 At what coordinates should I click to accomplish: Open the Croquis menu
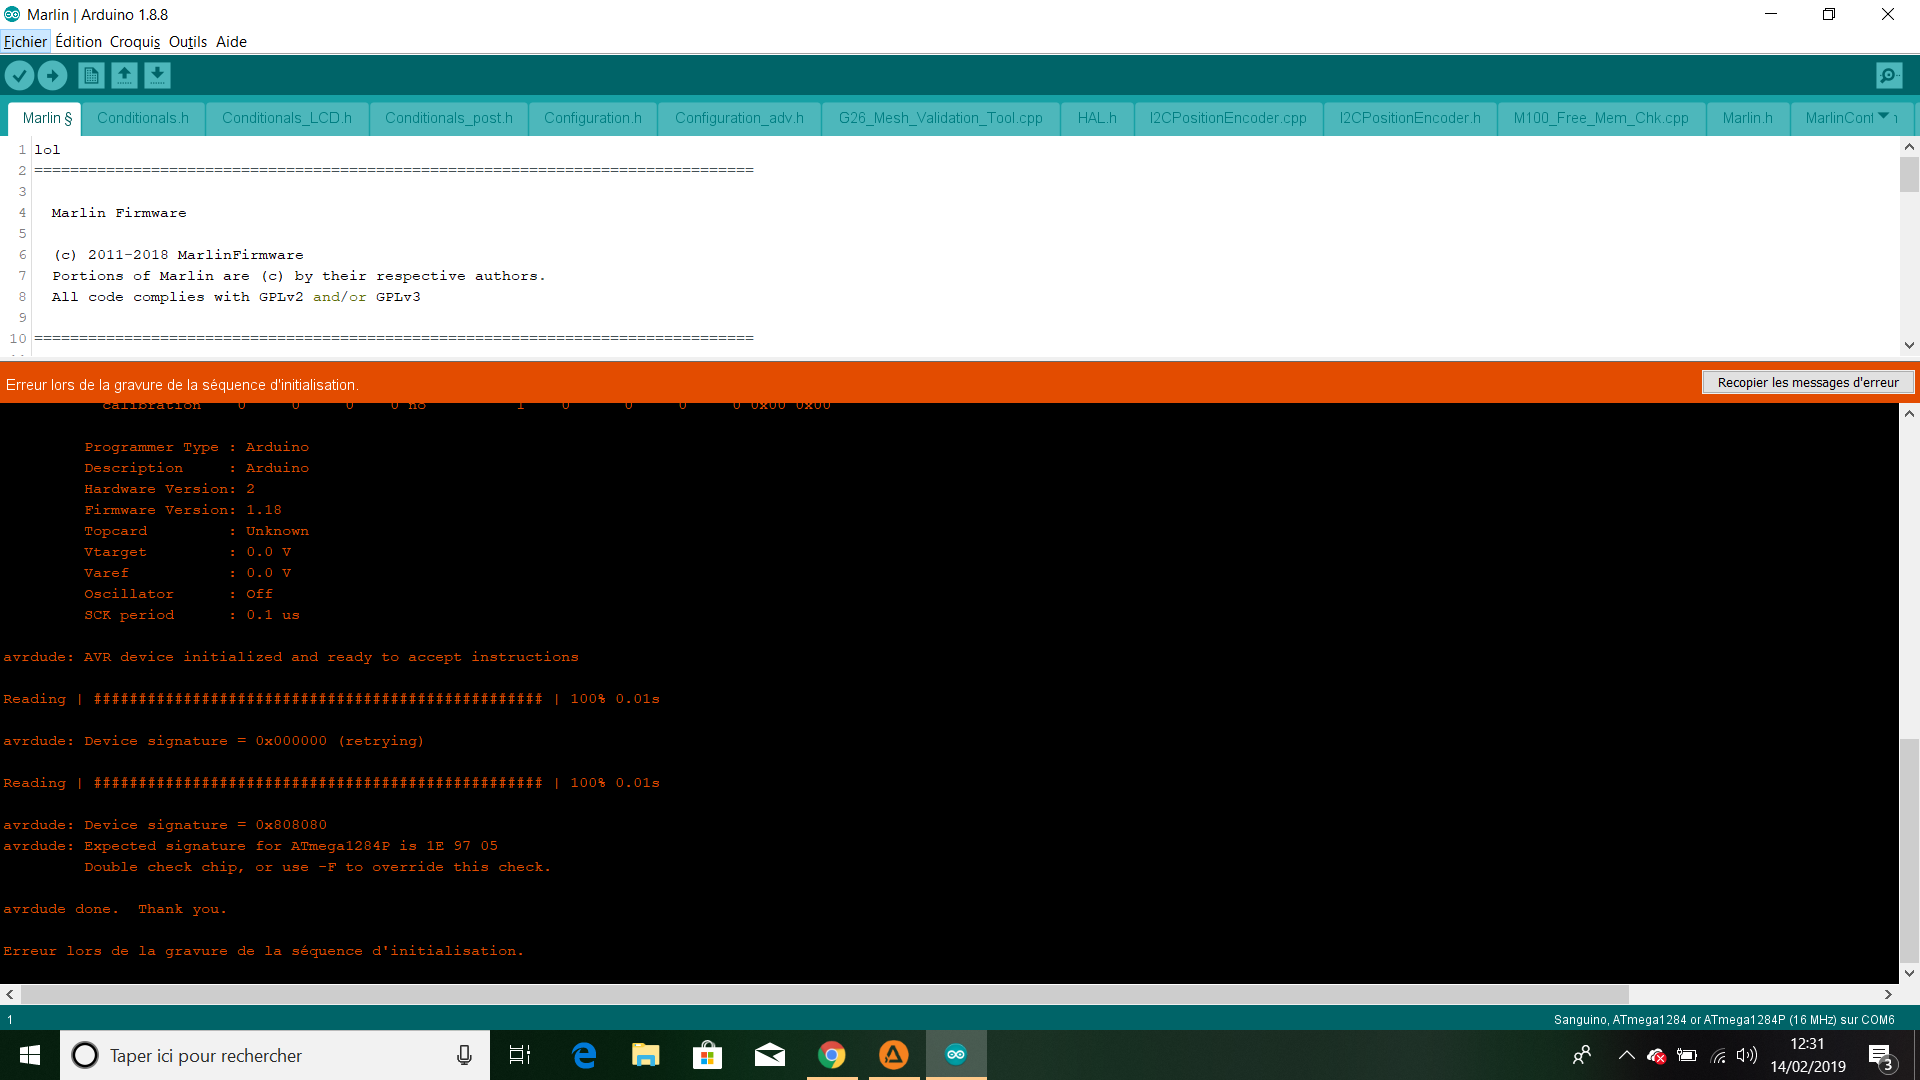(134, 41)
